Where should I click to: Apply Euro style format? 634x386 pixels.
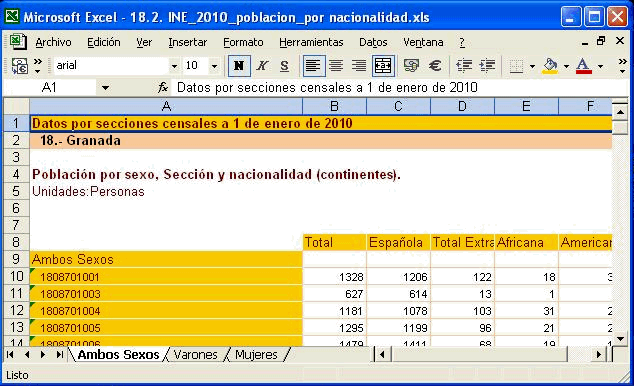click(435, 66)
